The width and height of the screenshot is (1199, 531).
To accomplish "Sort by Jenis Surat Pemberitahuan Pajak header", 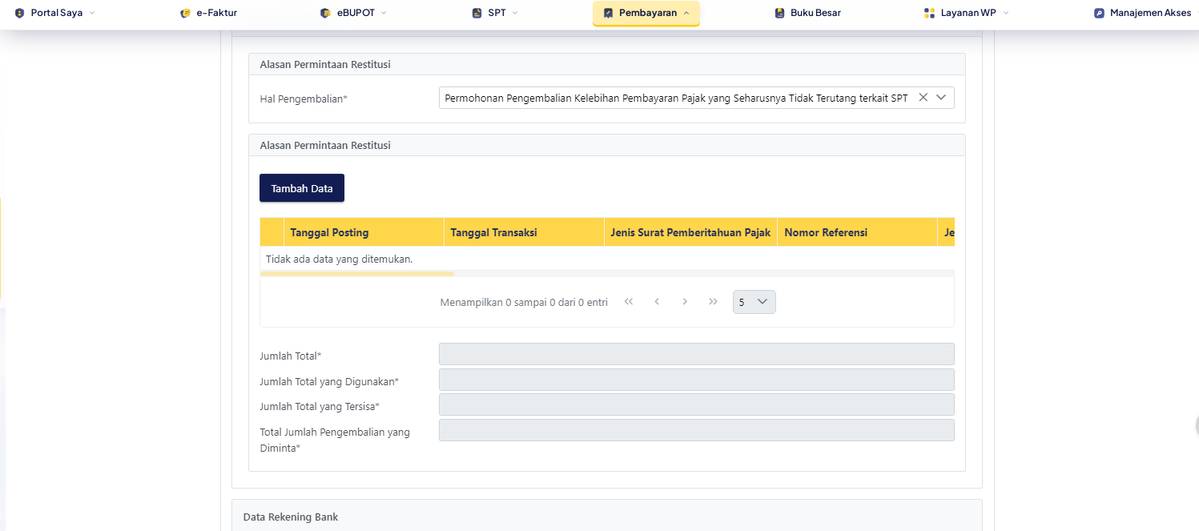I will click(x=690, y=233).
